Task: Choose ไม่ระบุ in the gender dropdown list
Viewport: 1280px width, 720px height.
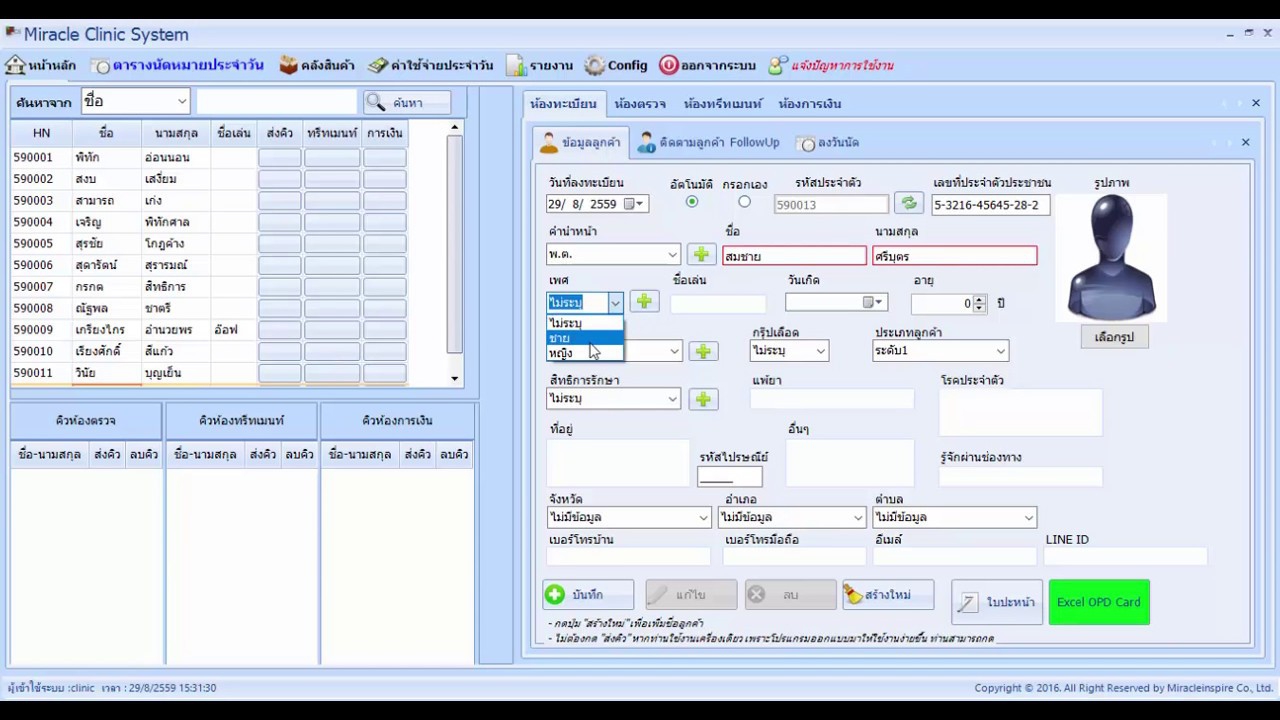Action: click(x=585, y=323)
